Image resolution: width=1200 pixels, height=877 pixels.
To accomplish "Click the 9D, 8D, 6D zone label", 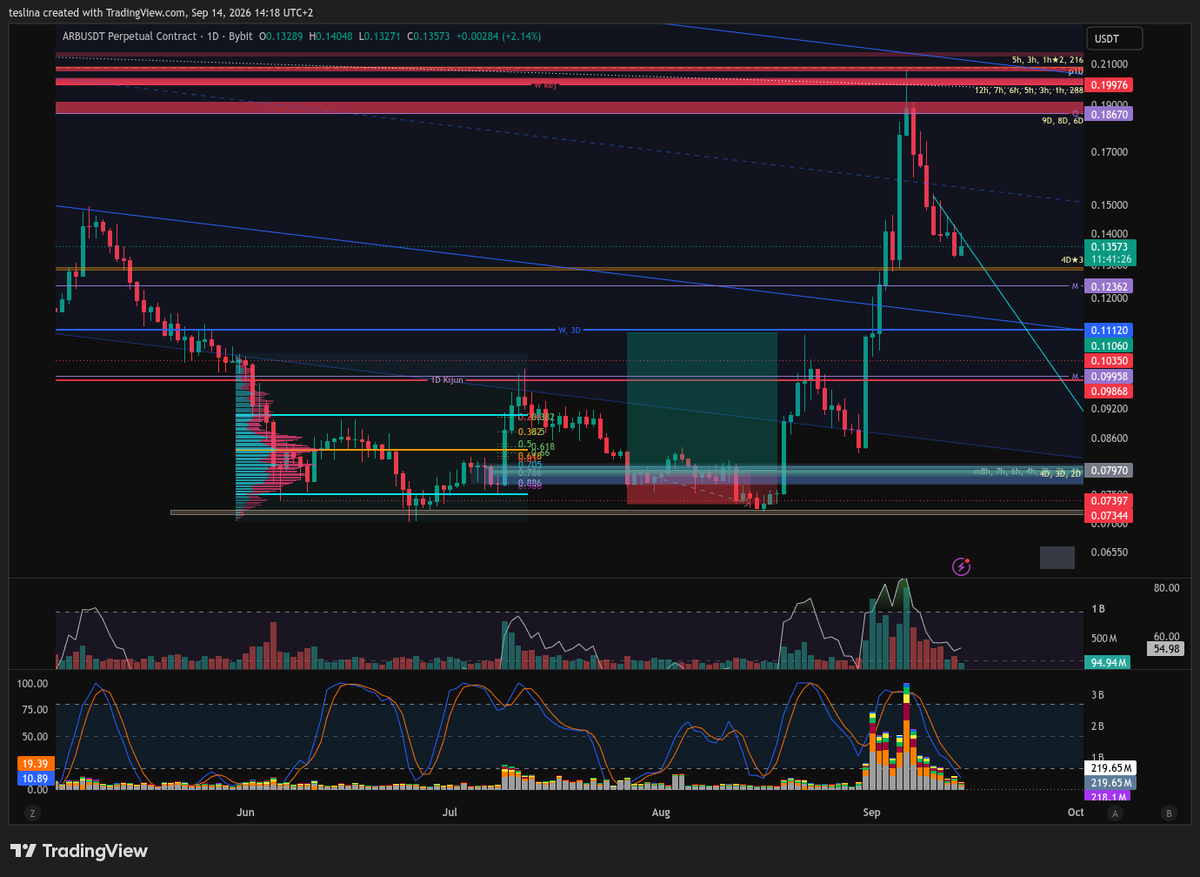I will [x=1063, y=121].
